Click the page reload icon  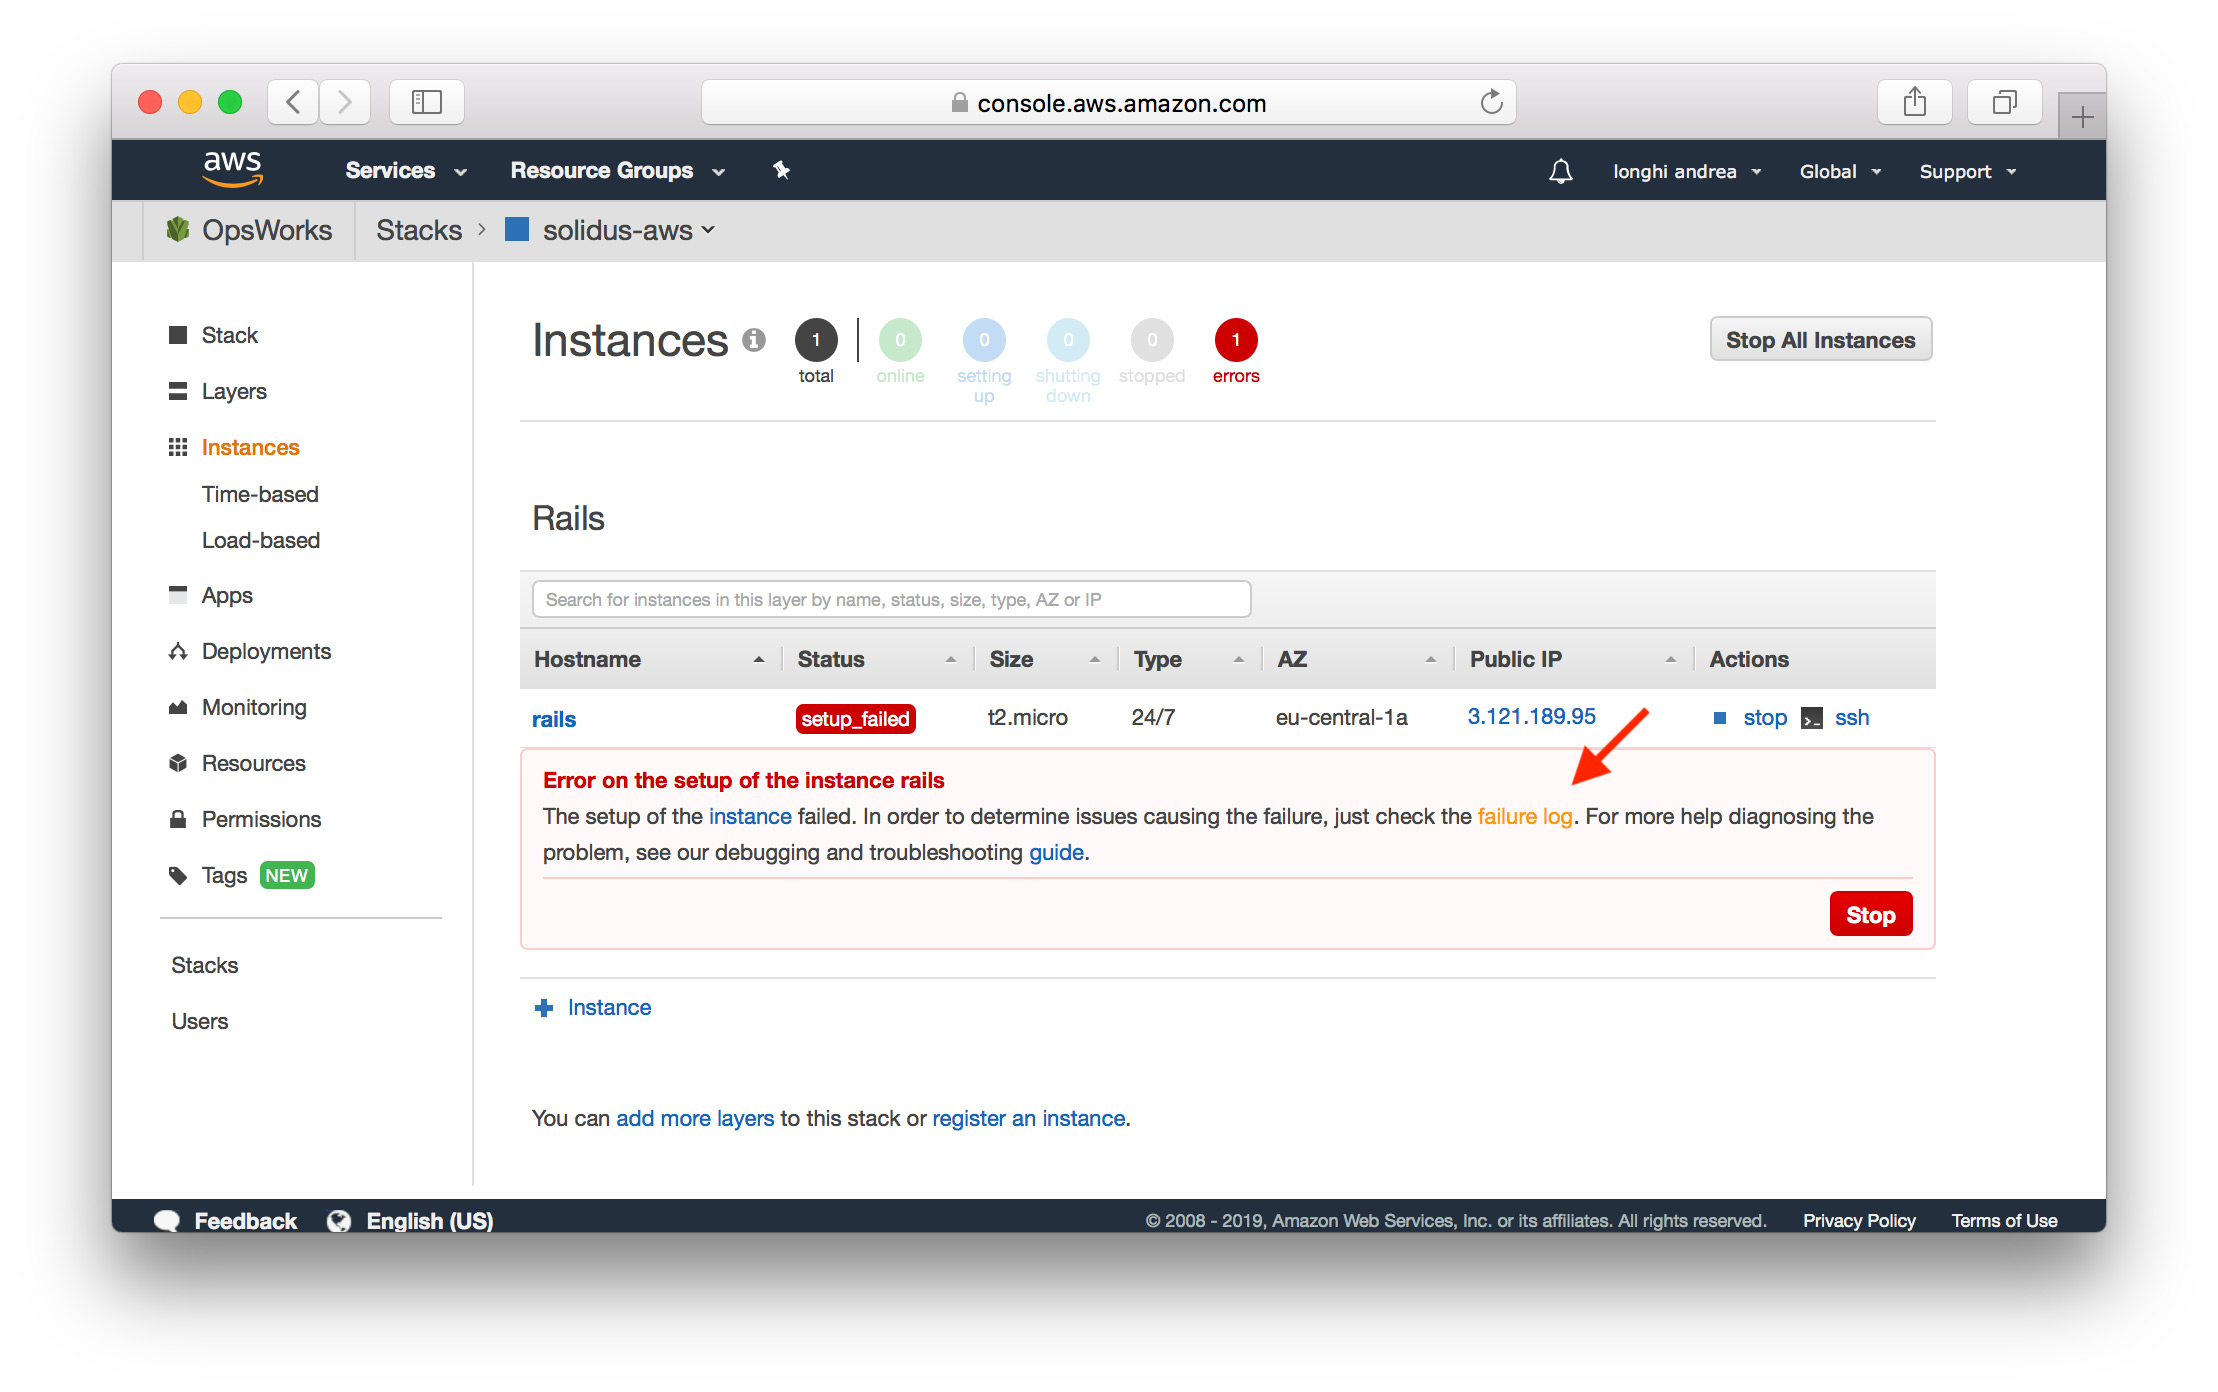coord(1491,102)
